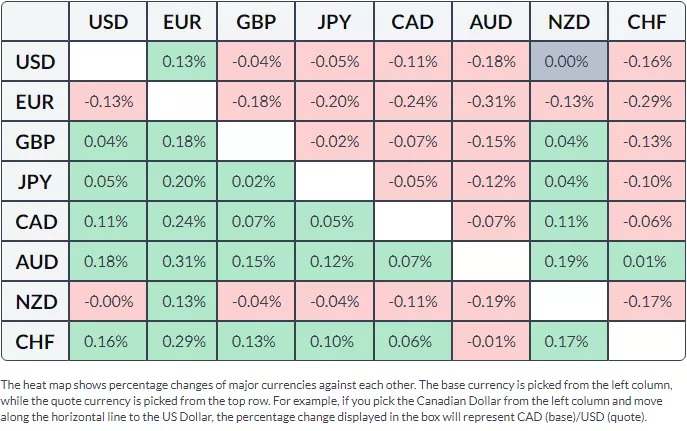This screenshot has height=431, width=687.
Task: Click the JPY column header
Action: [334, 22]
